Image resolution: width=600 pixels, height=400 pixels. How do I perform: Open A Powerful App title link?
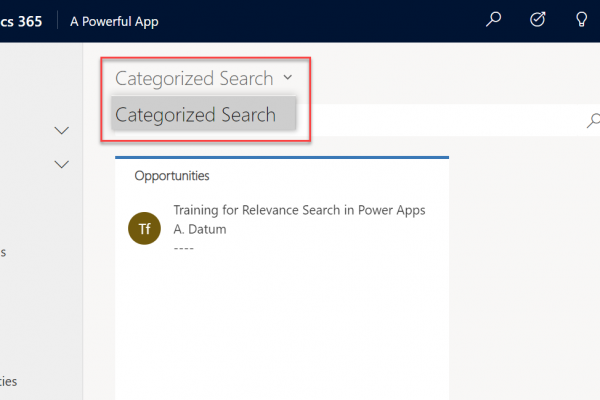coord(114,21)
